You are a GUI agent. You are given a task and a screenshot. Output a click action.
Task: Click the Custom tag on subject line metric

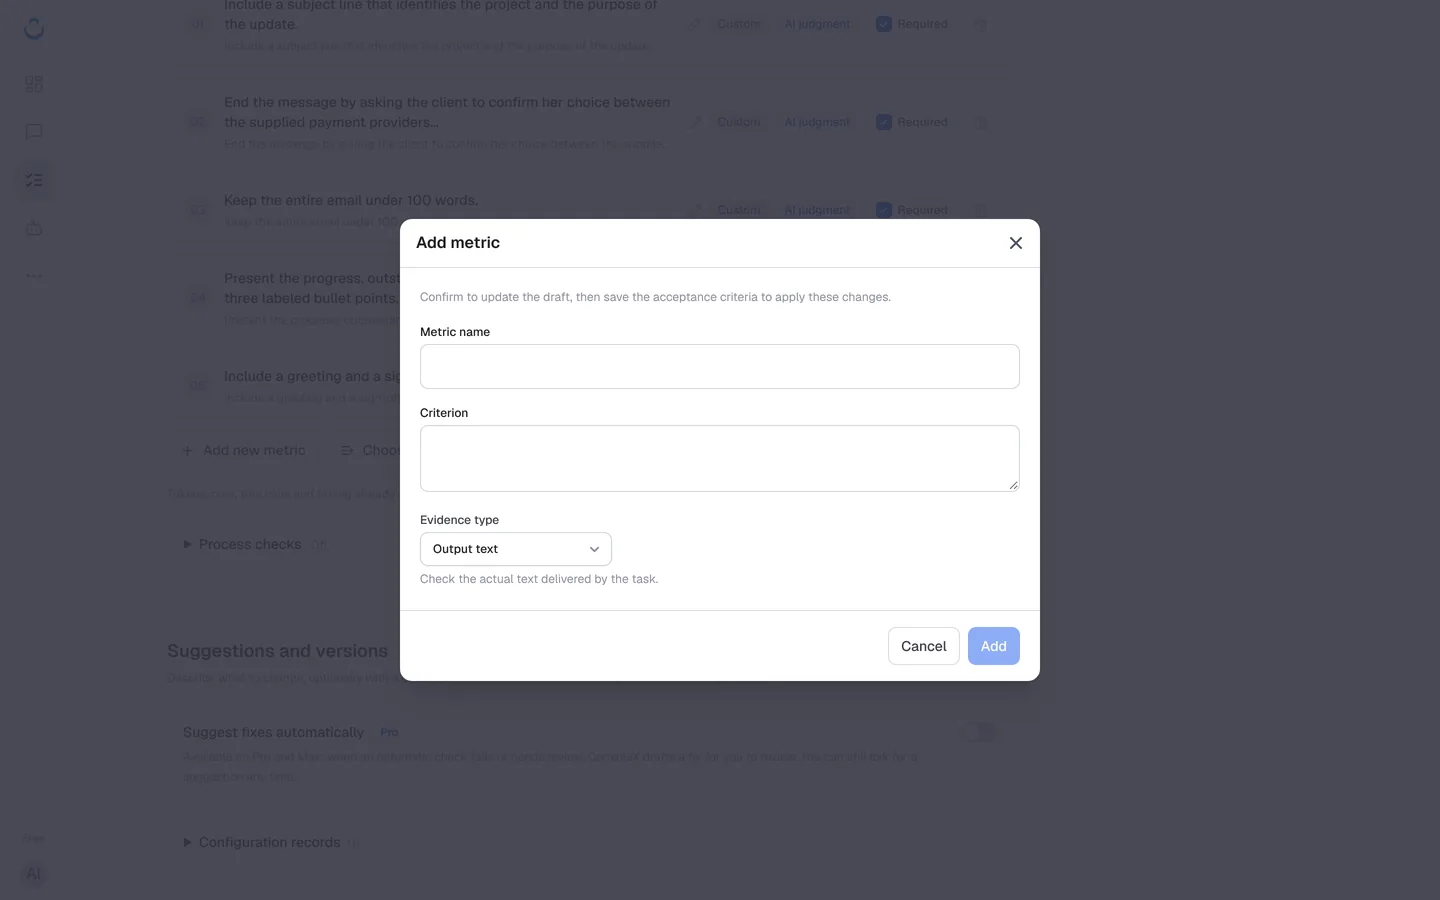click(x=738, y=24)
